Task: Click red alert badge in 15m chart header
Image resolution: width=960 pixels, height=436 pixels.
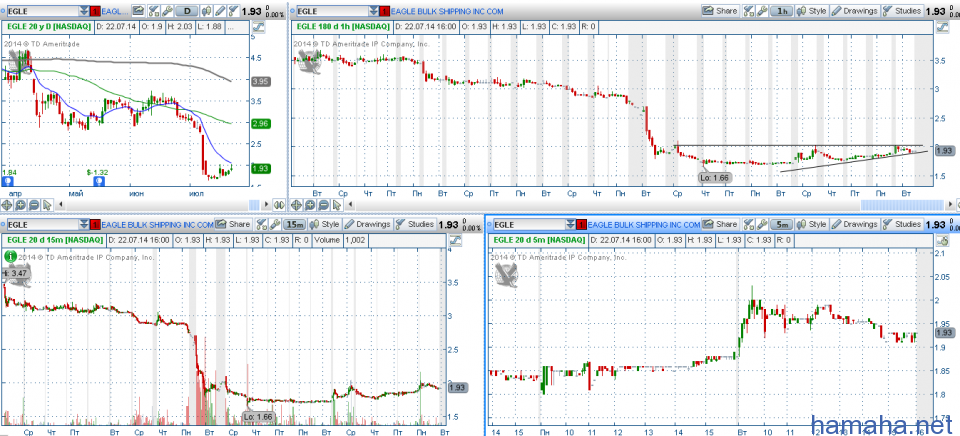Action: pyautogui.click(x=95, y=224)
